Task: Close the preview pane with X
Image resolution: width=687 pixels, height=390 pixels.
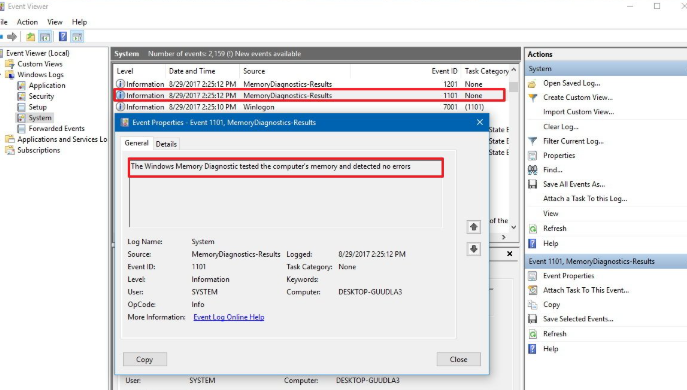Action: [510, 254]
